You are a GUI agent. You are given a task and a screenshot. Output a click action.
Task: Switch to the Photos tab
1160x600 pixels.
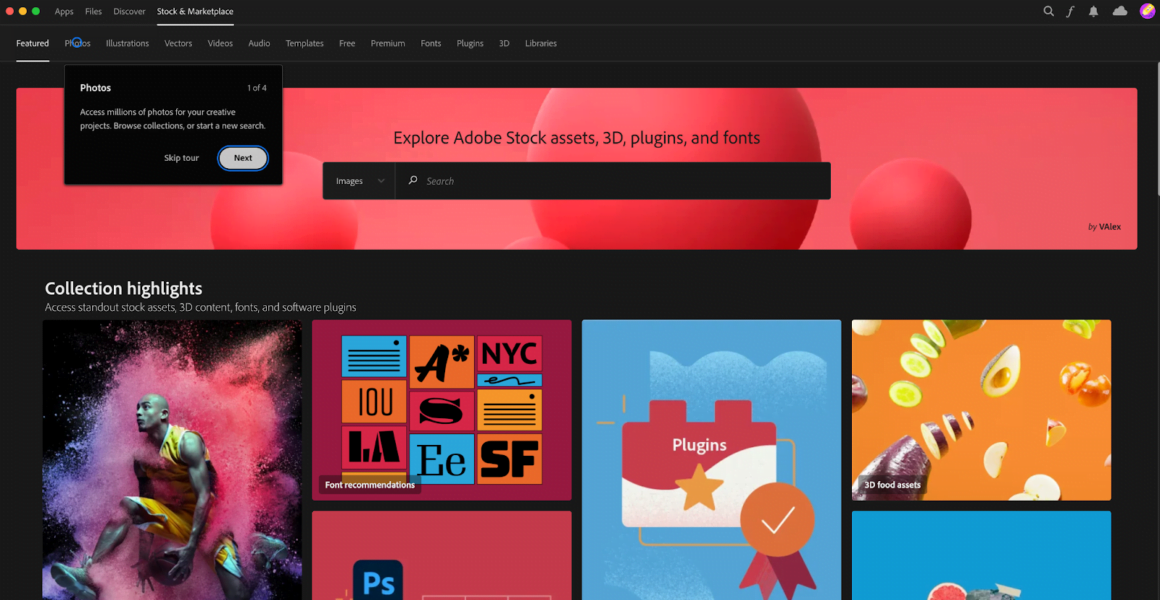[x=77, y=43]
